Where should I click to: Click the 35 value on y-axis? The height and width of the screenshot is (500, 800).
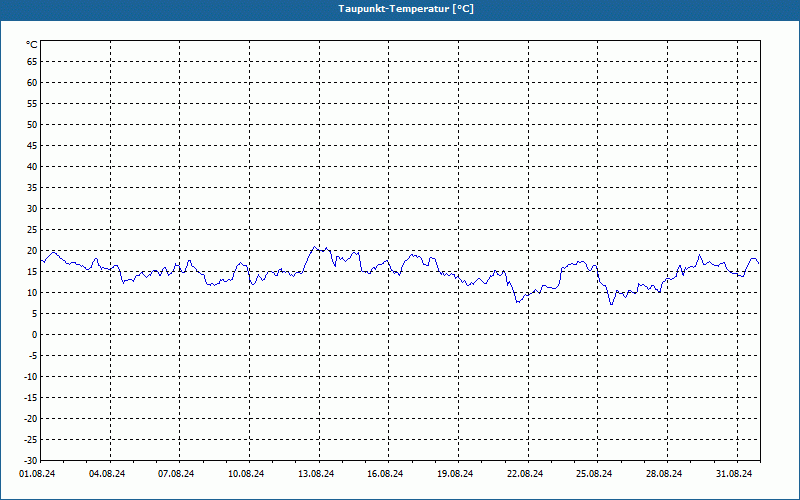click(32, 188)
